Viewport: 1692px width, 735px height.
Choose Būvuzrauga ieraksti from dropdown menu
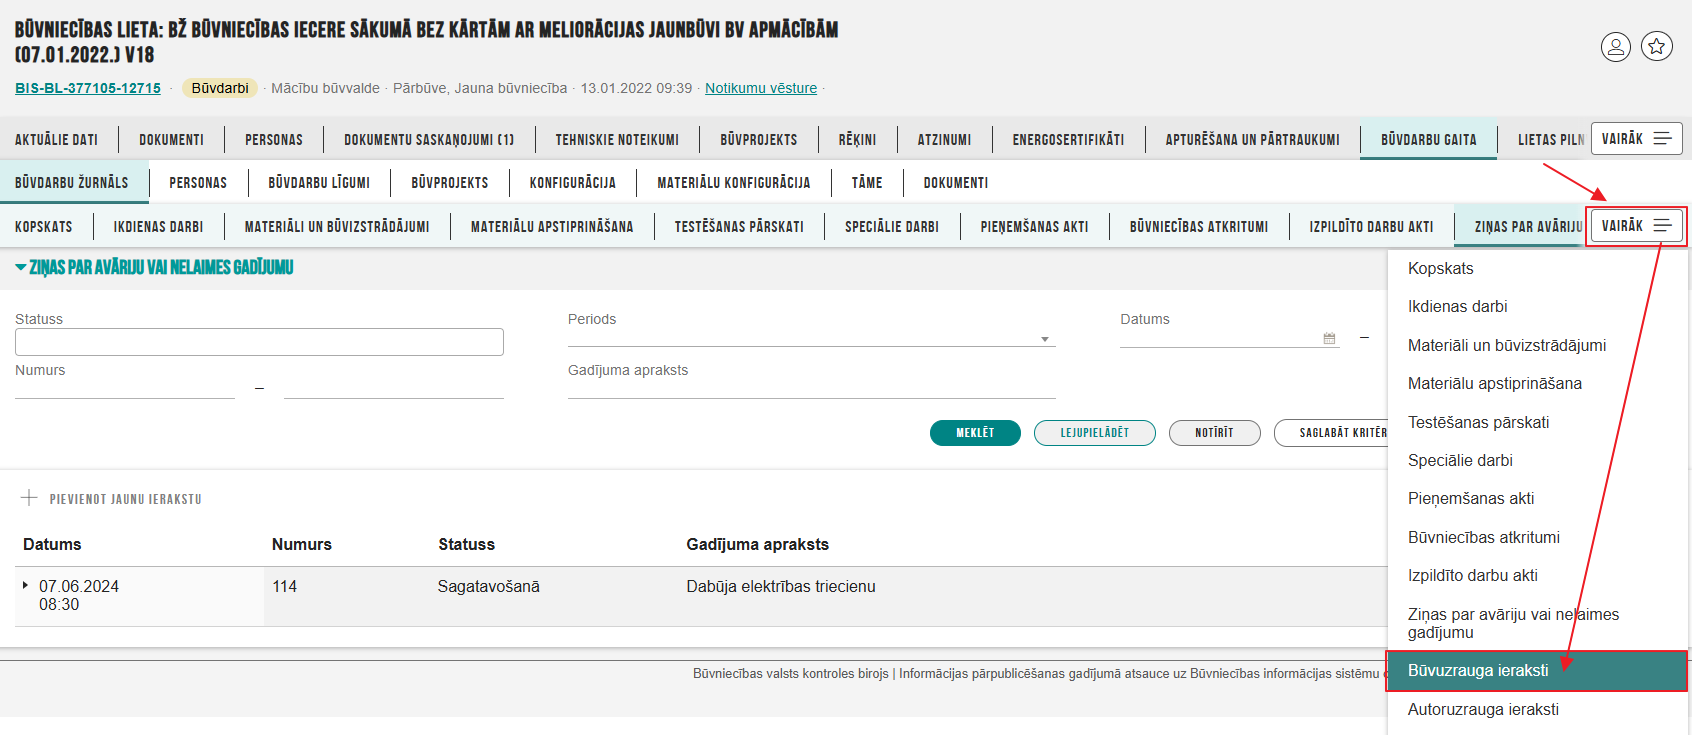pos(1537,671)
